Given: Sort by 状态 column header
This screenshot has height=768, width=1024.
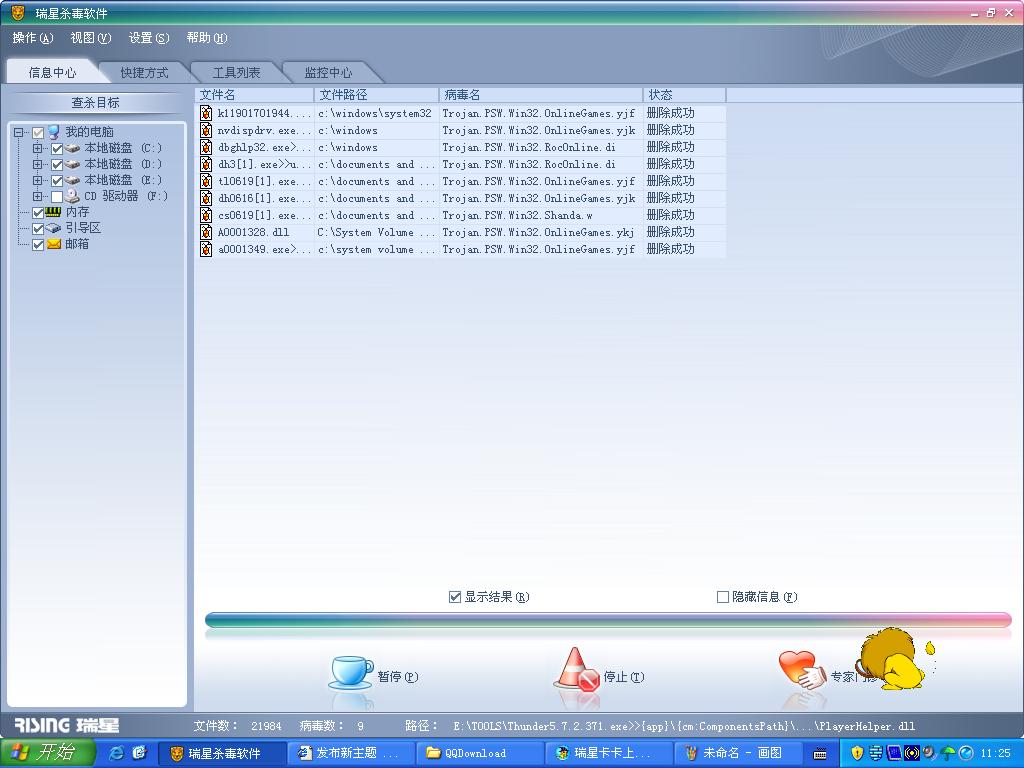Looking at the screenshot, I should tap(684, 95).
